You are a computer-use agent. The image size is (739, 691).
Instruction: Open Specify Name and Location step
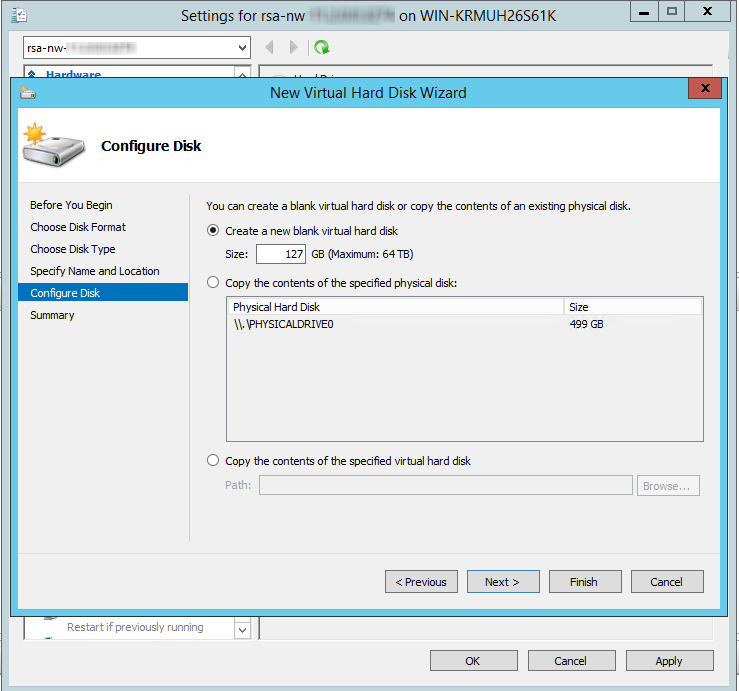click(95, 271)
